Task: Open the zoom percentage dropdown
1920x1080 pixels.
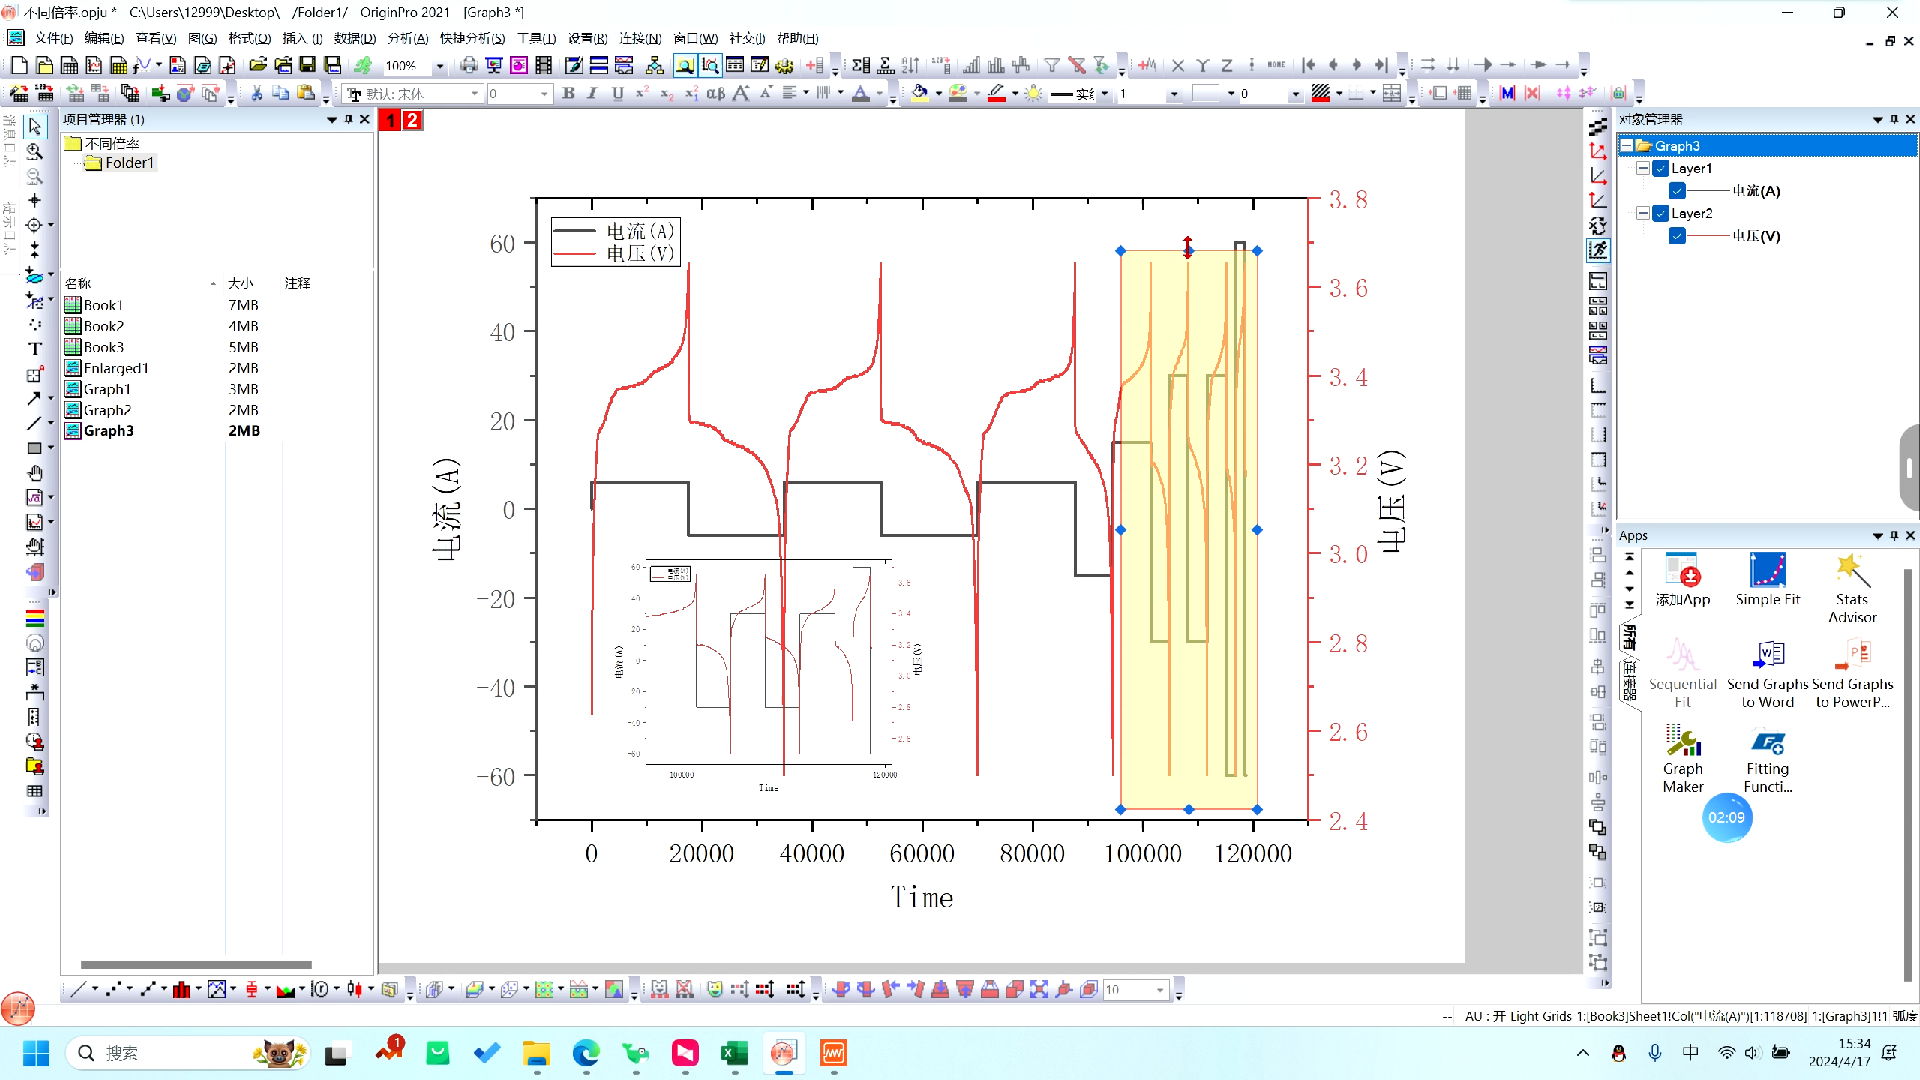Action: pyautogui.click(x=440, y=66)
